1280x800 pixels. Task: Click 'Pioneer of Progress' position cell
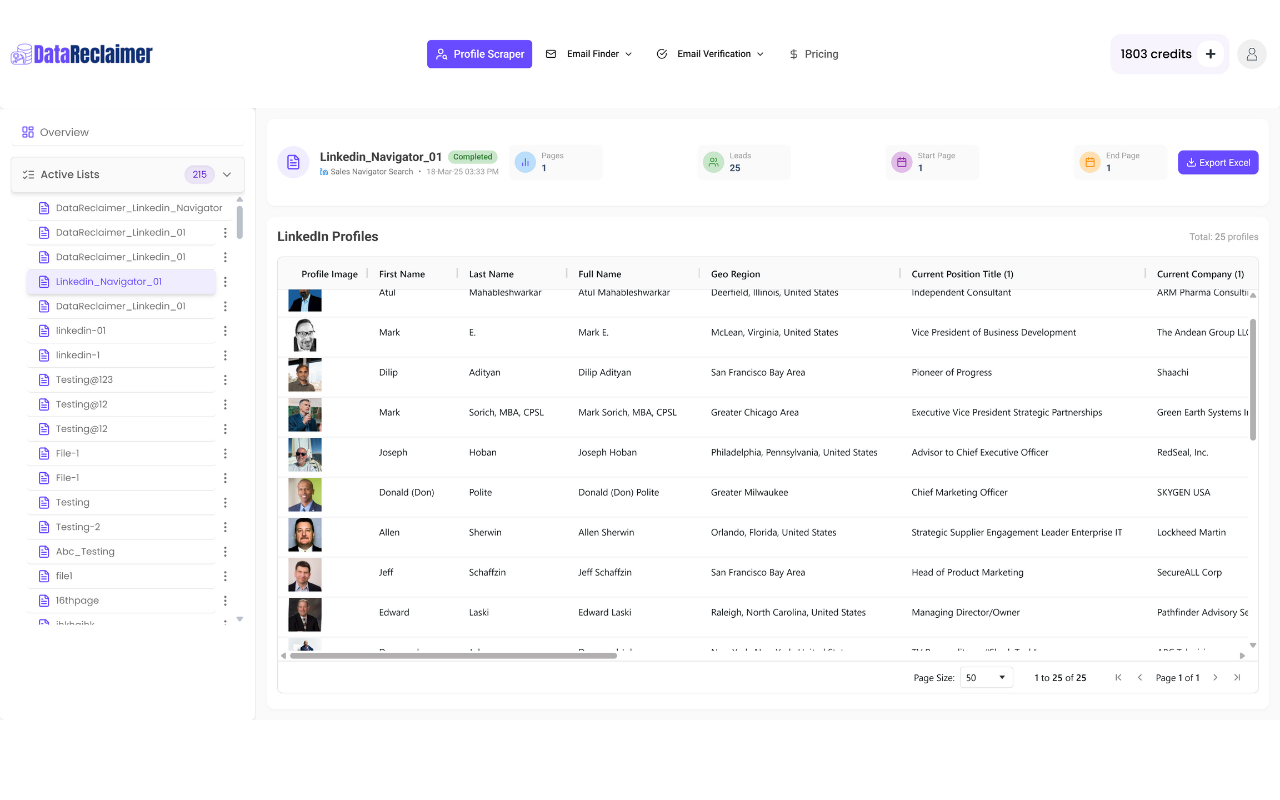click(952, 373)
